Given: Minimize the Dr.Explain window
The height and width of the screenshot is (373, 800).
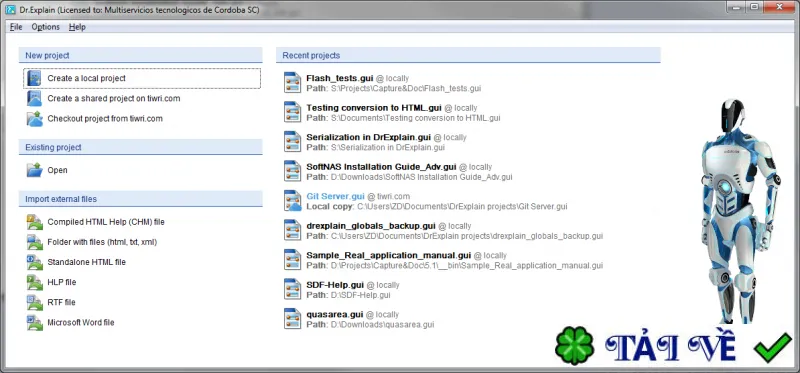Looking at the screenshot, I should click(x=735, y=6).
